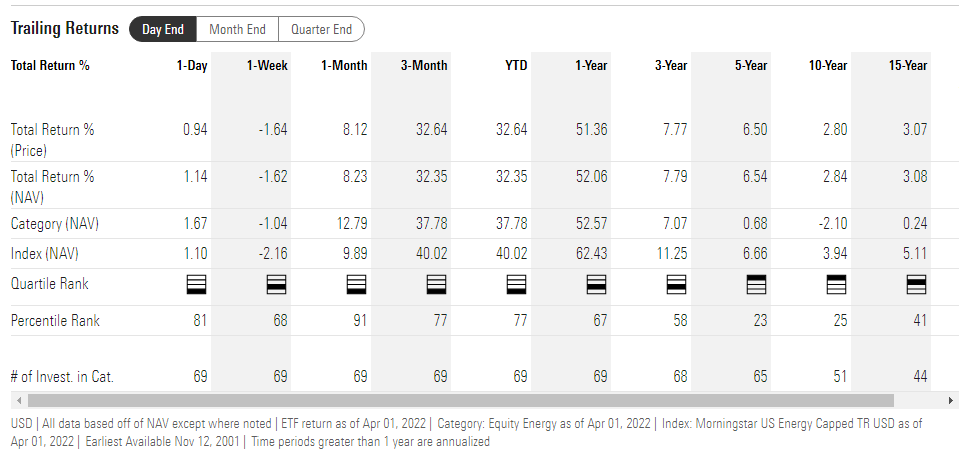The image size is (963, 457).
Task: Click the 3-Year column header
Action: 671,66
